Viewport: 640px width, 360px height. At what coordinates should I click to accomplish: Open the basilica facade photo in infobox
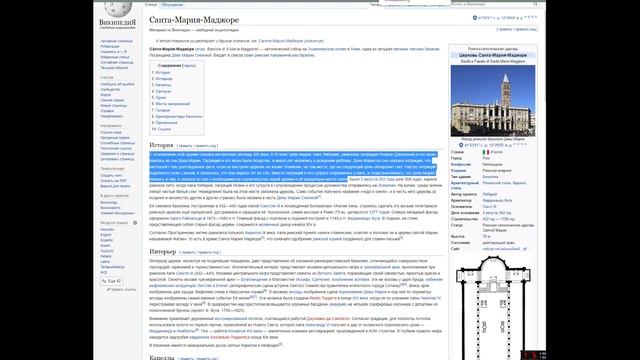pos(493,101)
